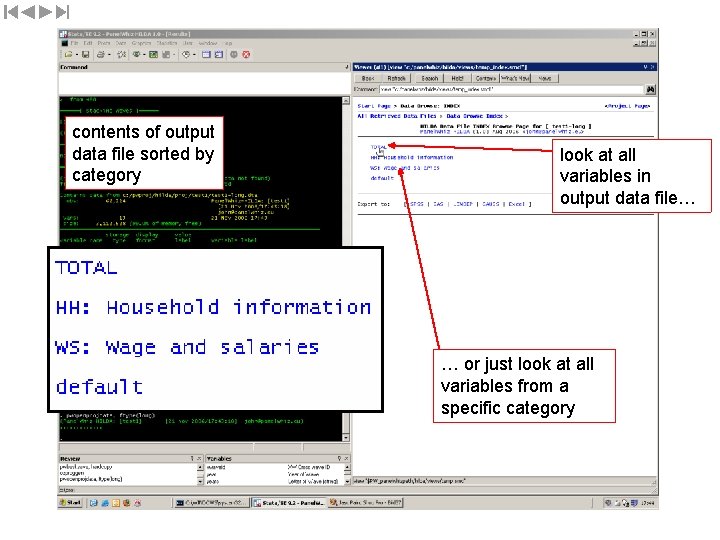The image size is (720, 540).
Task: Click the SPSS export link
Action: click(417, 204)
